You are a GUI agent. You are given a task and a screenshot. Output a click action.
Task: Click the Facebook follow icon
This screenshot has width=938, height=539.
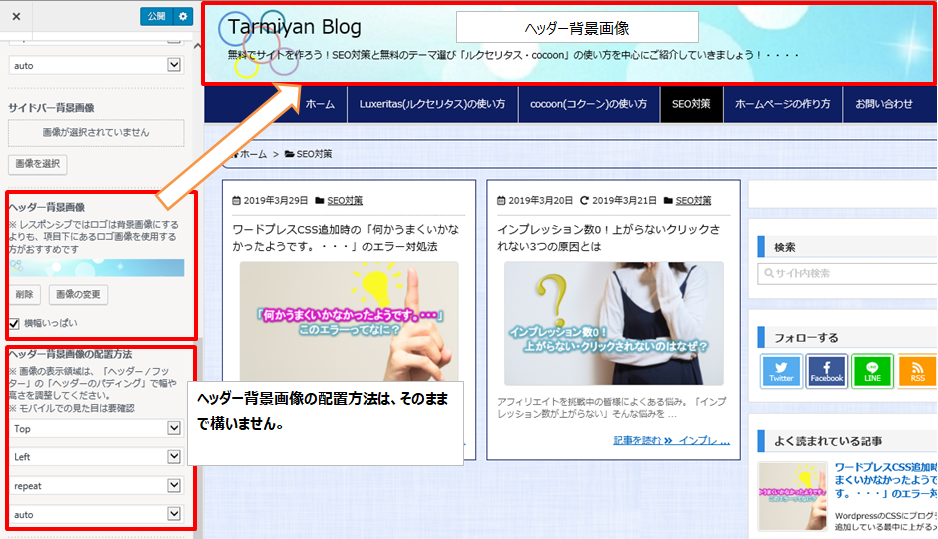[x=827, y=371]
